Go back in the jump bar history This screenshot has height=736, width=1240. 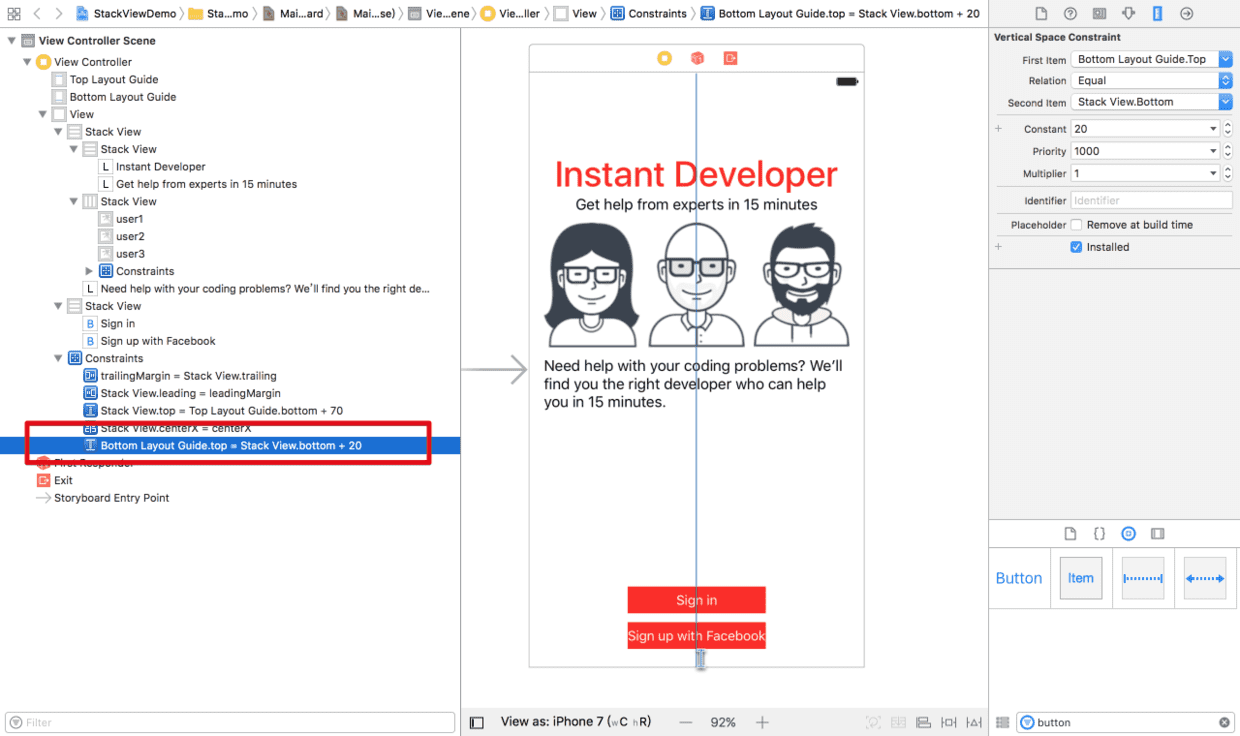coord(37,14)
